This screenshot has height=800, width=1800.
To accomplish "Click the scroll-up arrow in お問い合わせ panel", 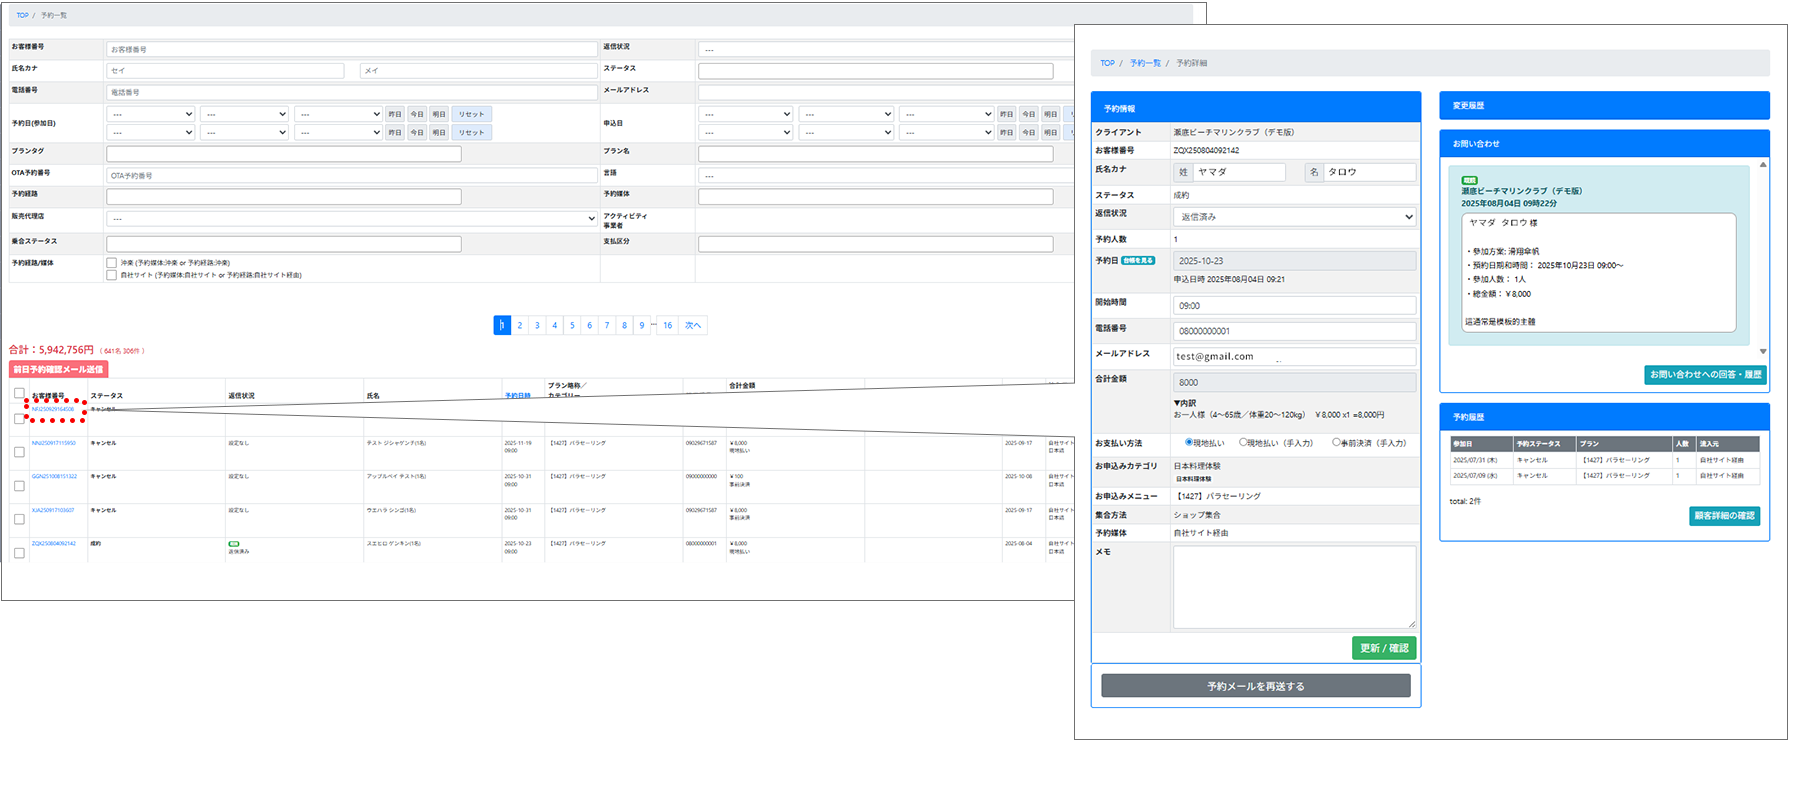I will (x=1763, y=165).
